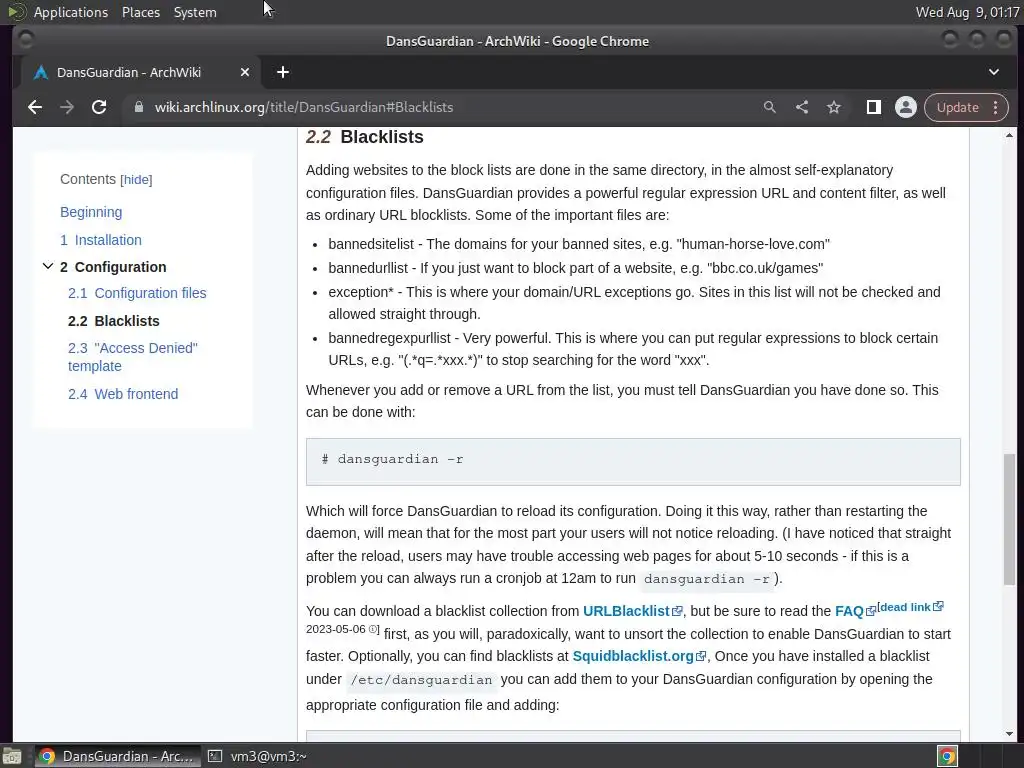View site info via the lock icon
This screenshot has height=768, width=1024.
click(x=138, y=107)
